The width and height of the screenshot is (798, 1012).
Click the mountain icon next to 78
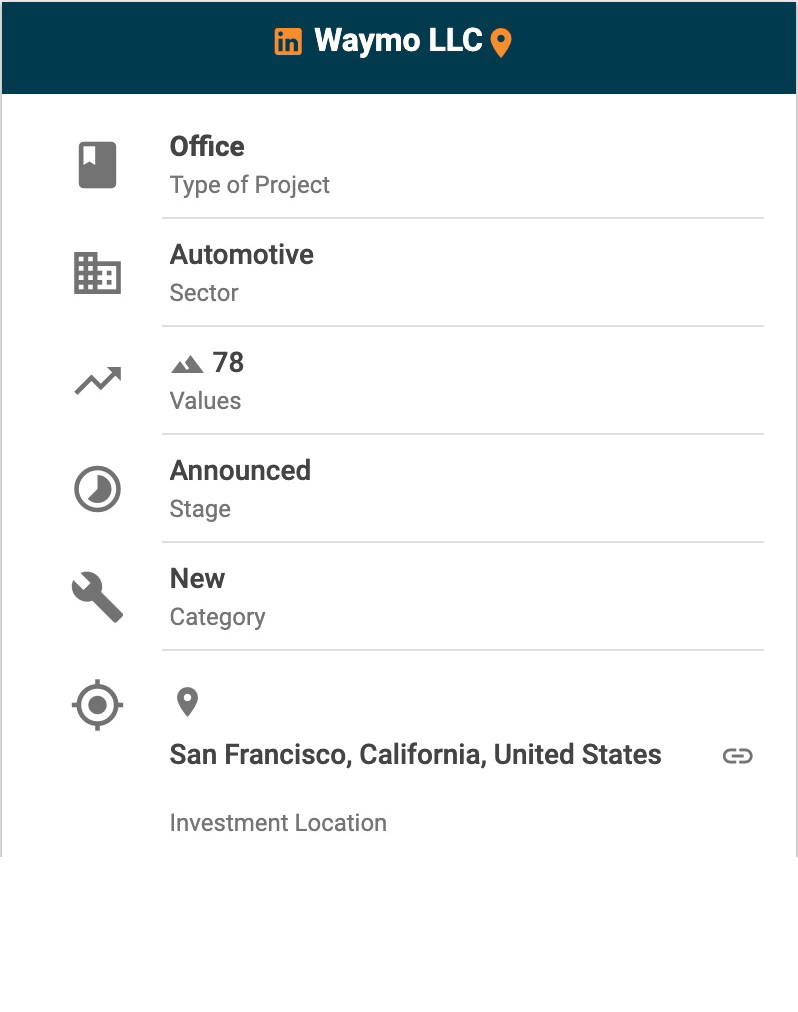tap(187, 364)
